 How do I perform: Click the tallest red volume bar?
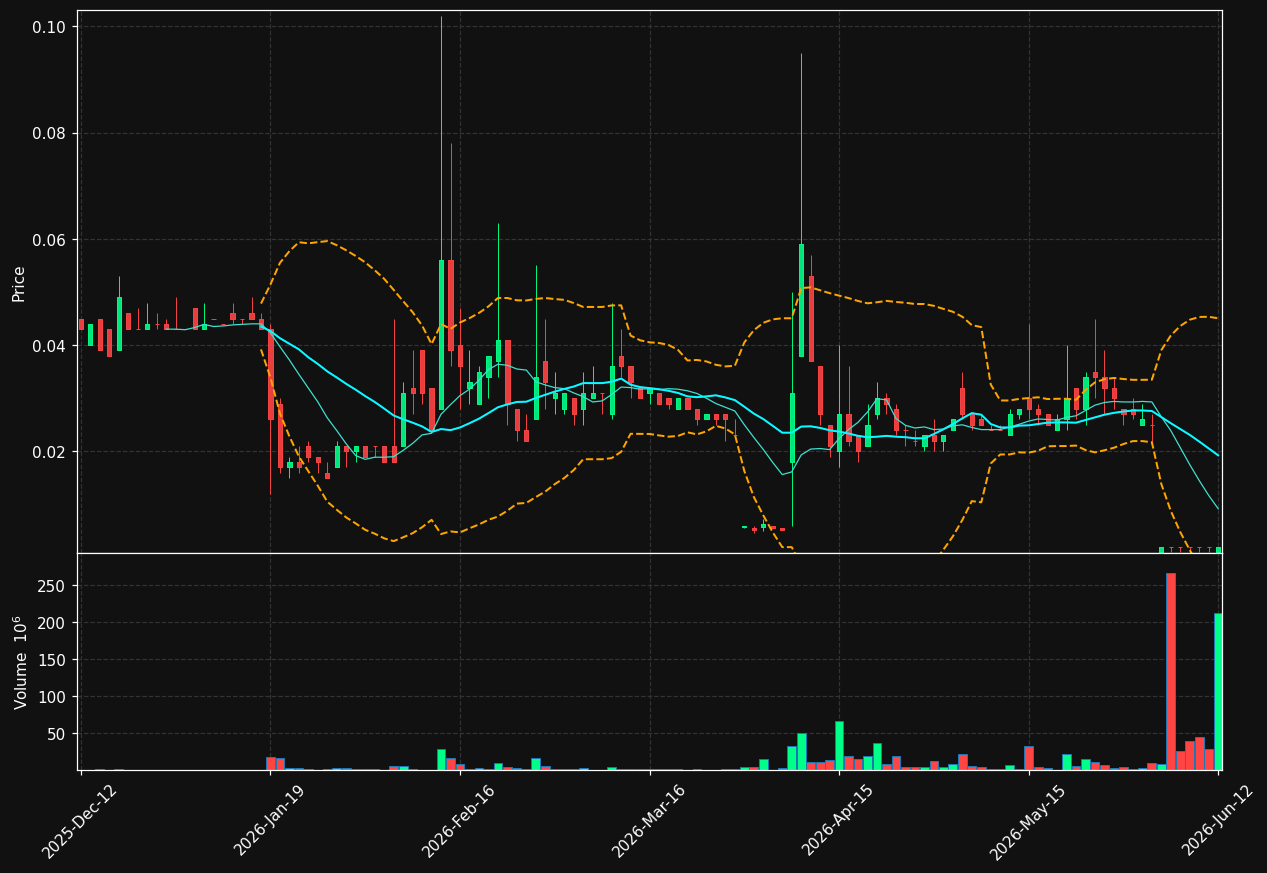tap(1171, 671)
